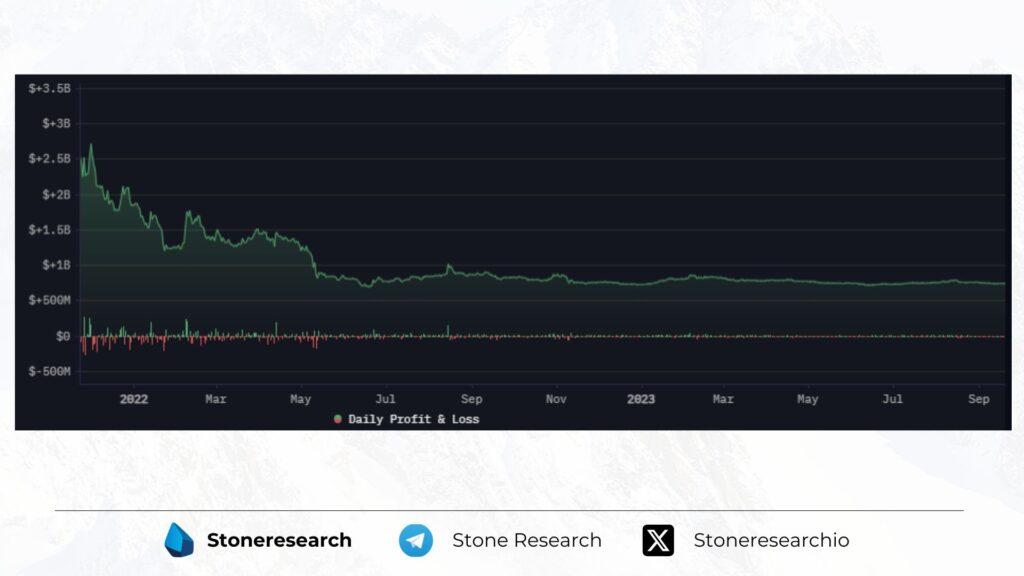Select the Nov timeline label
1024x576 pixels.
[x=556, y=399]
